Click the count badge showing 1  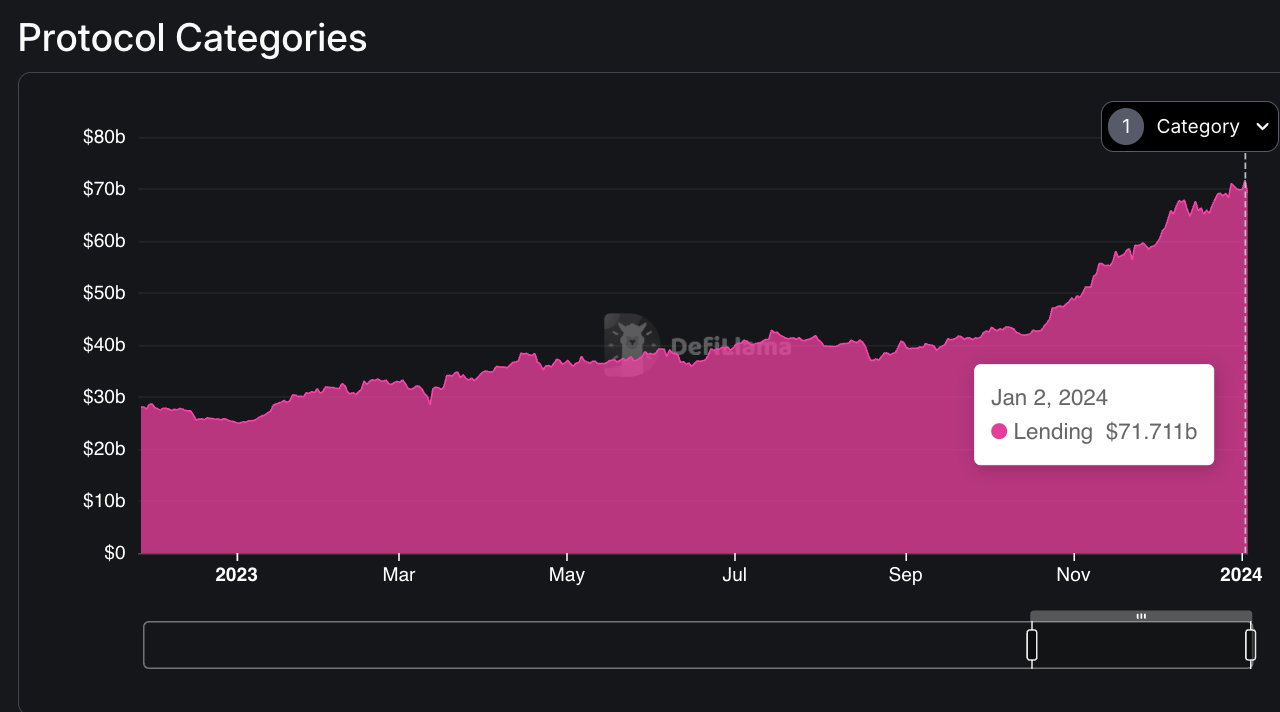1126,127
